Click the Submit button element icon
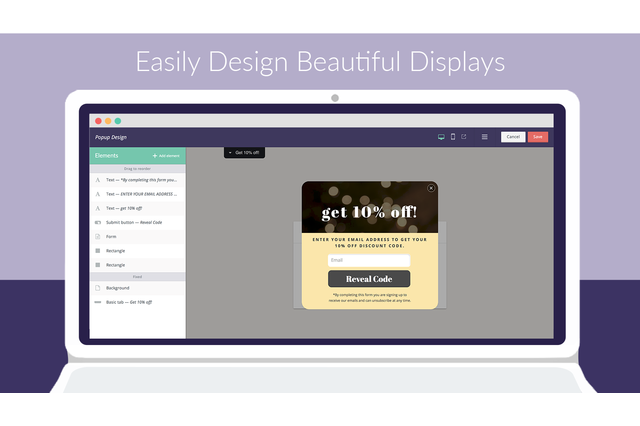The height and width of the screenshot is (426, 640). point(97,222)
